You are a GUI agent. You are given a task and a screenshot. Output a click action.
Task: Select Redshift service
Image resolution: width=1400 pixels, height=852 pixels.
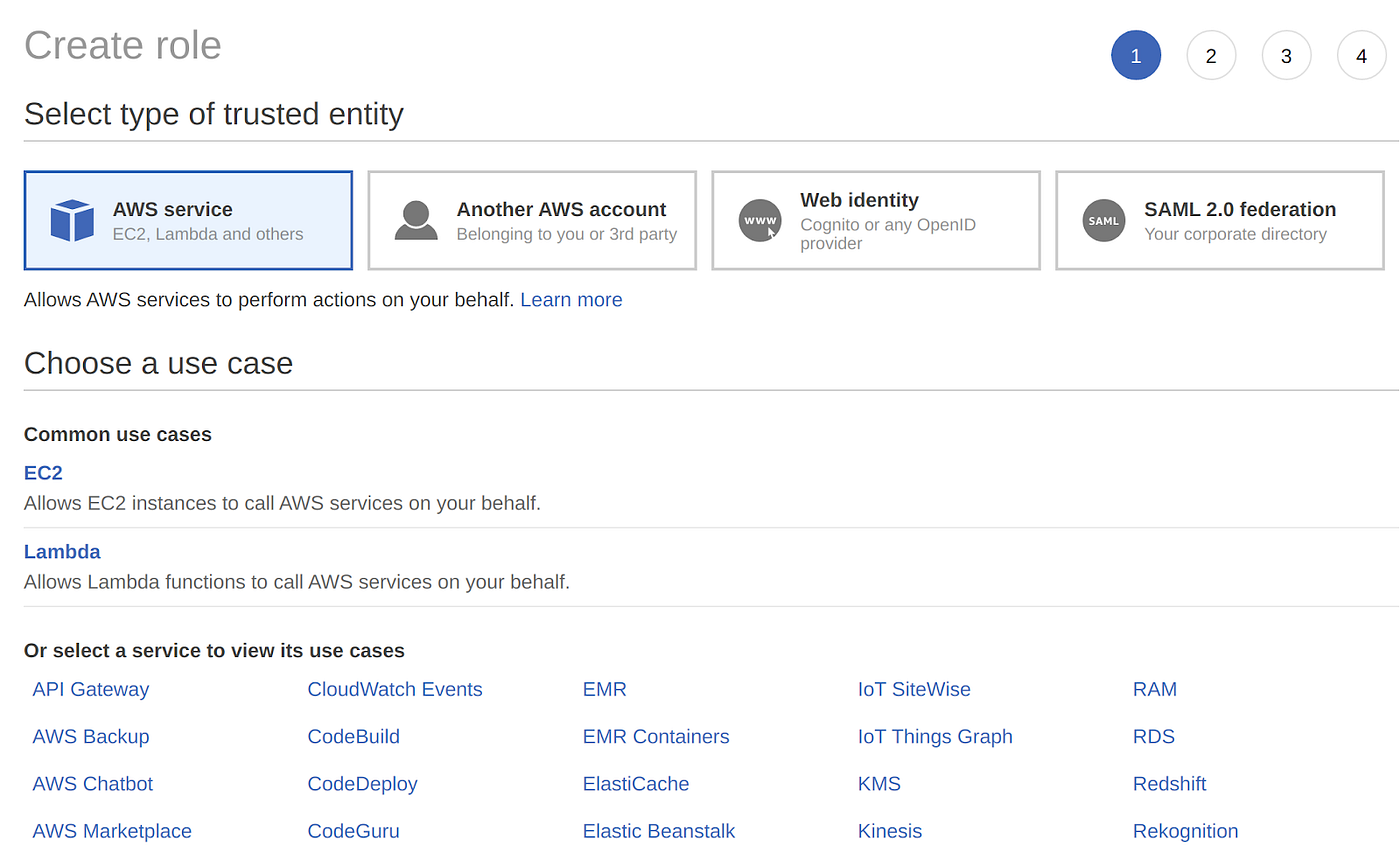click(x=1170, y=784)
